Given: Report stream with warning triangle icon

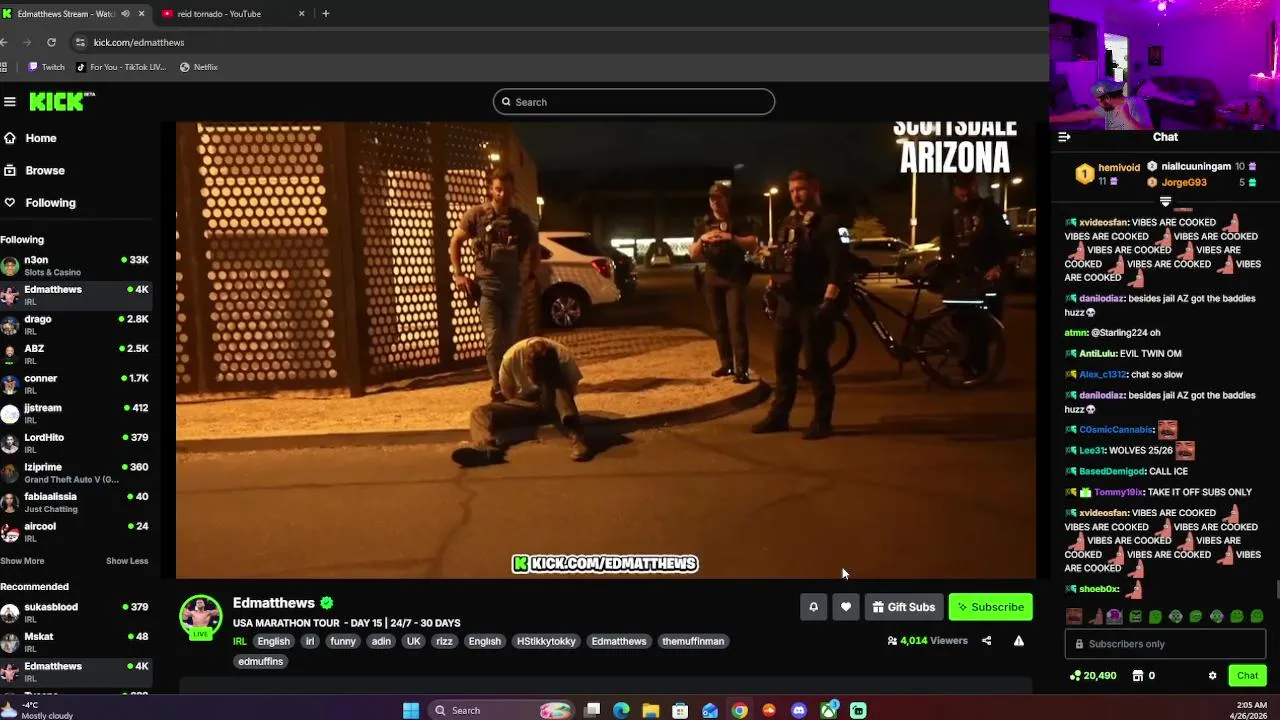Looking at the screenshot, I should pos(1018,641).
